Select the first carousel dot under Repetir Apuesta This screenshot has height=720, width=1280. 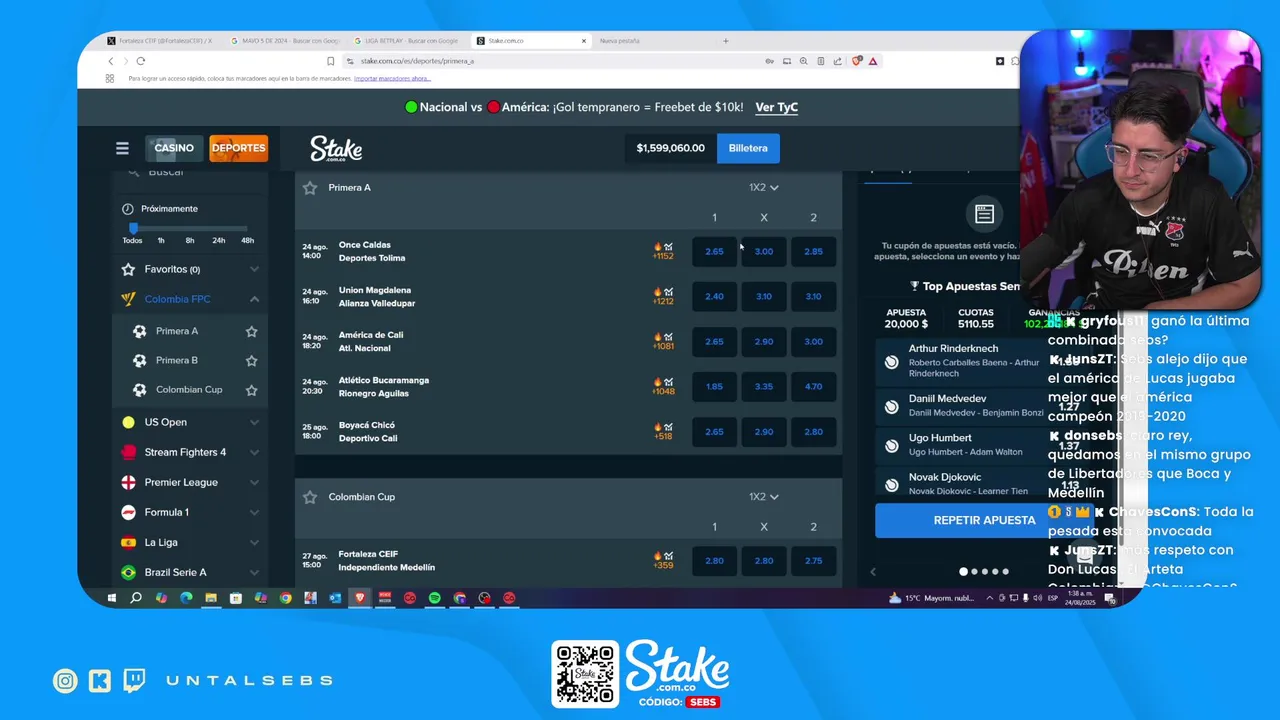964,572
